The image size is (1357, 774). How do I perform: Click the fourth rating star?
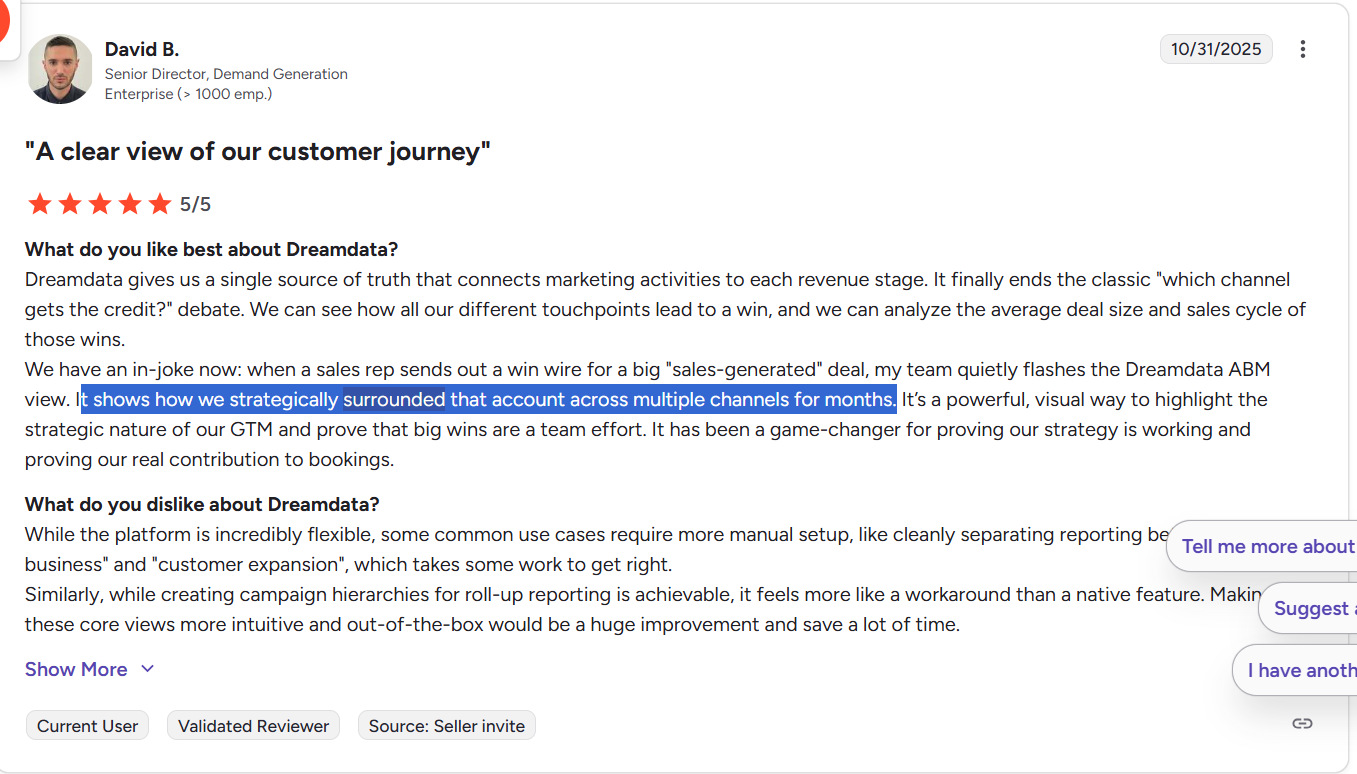(129, 203)
